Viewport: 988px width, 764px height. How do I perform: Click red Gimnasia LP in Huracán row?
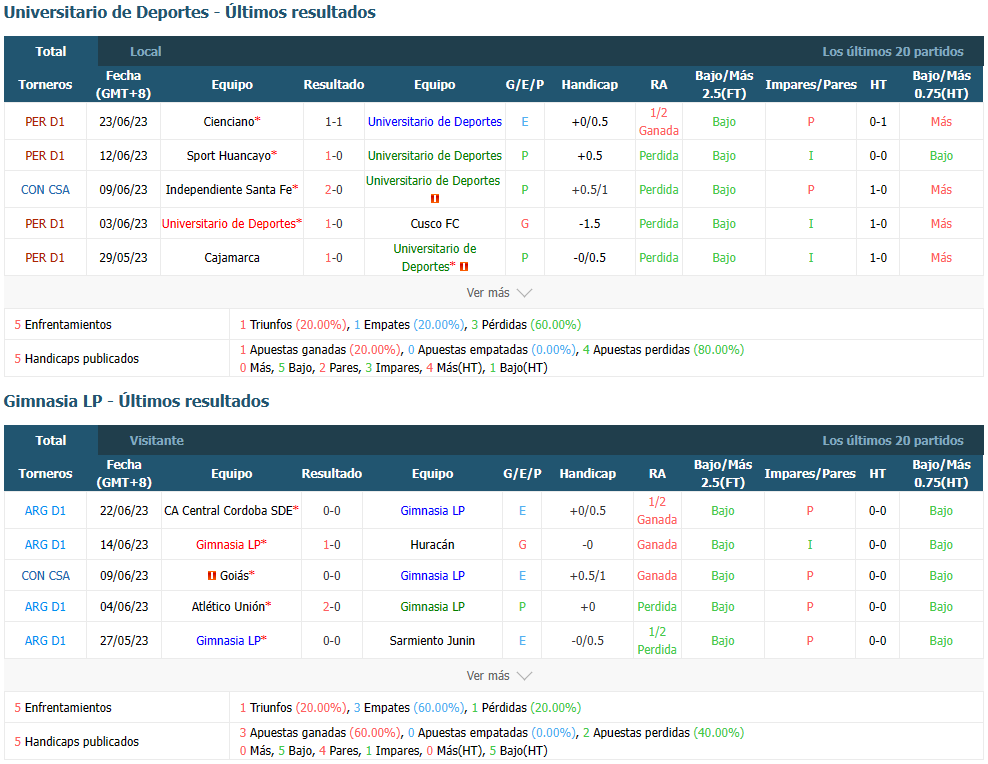click(228, 545)
